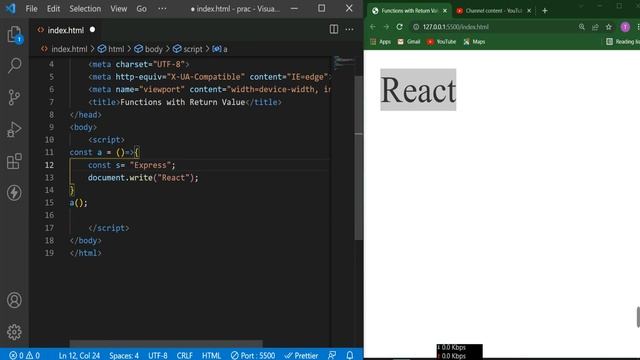Open the Maps bookmark
640x360 pixels.
pyautogui.click(x=474, y=42)
